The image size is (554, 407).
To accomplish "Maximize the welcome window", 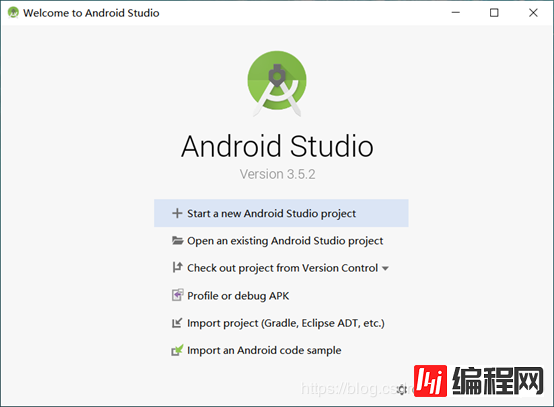I will point(494,13).
